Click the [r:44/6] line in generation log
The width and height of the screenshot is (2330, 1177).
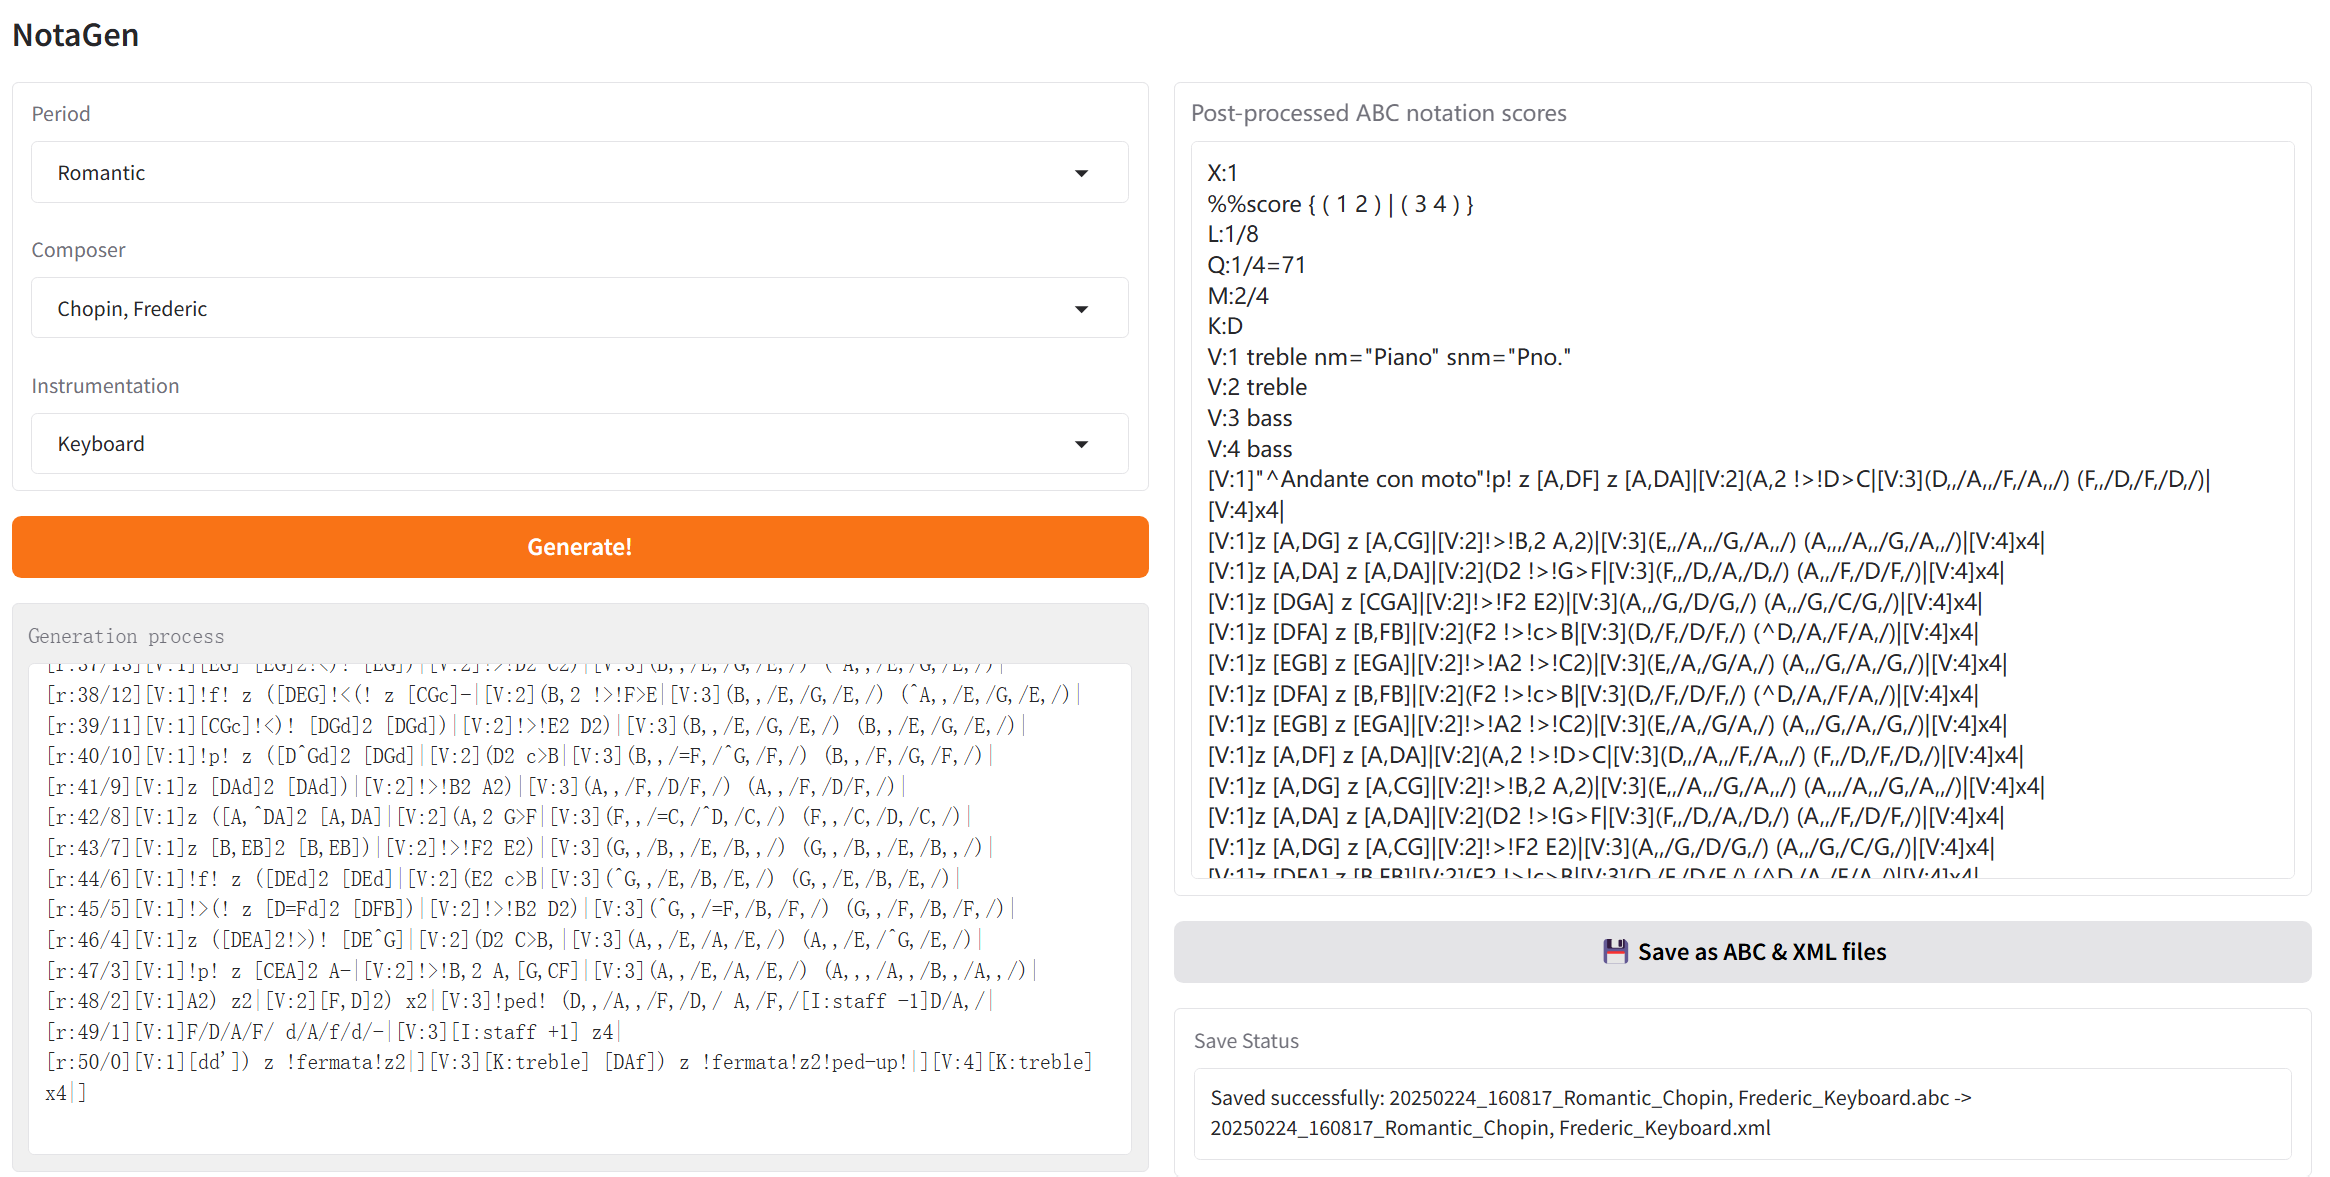click(x=498, y=879)
